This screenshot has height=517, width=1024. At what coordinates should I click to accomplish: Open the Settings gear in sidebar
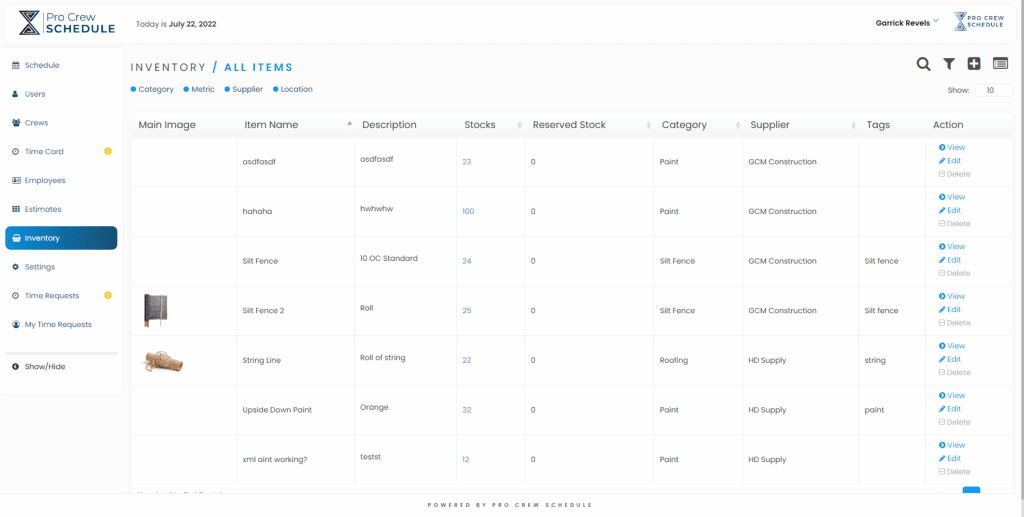39,267
